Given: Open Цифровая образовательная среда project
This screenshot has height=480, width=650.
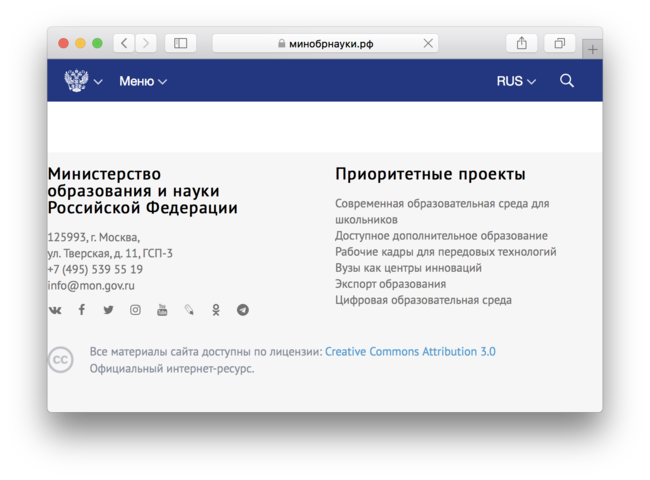Looking at the screenshot, I should click(423, 300).
